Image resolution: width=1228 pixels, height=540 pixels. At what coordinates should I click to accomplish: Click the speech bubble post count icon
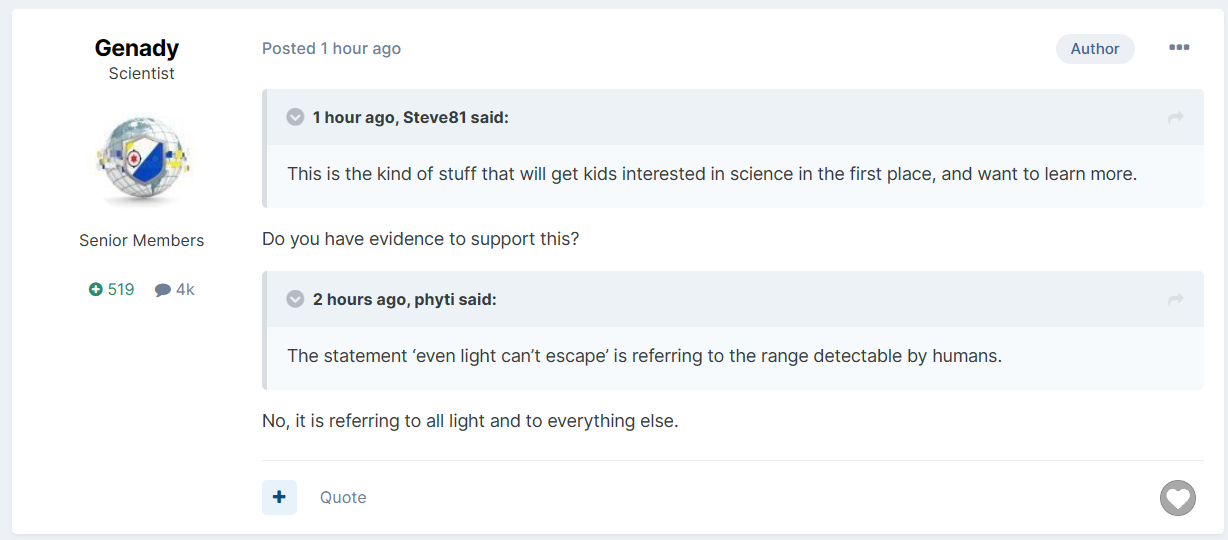[163, 290]
